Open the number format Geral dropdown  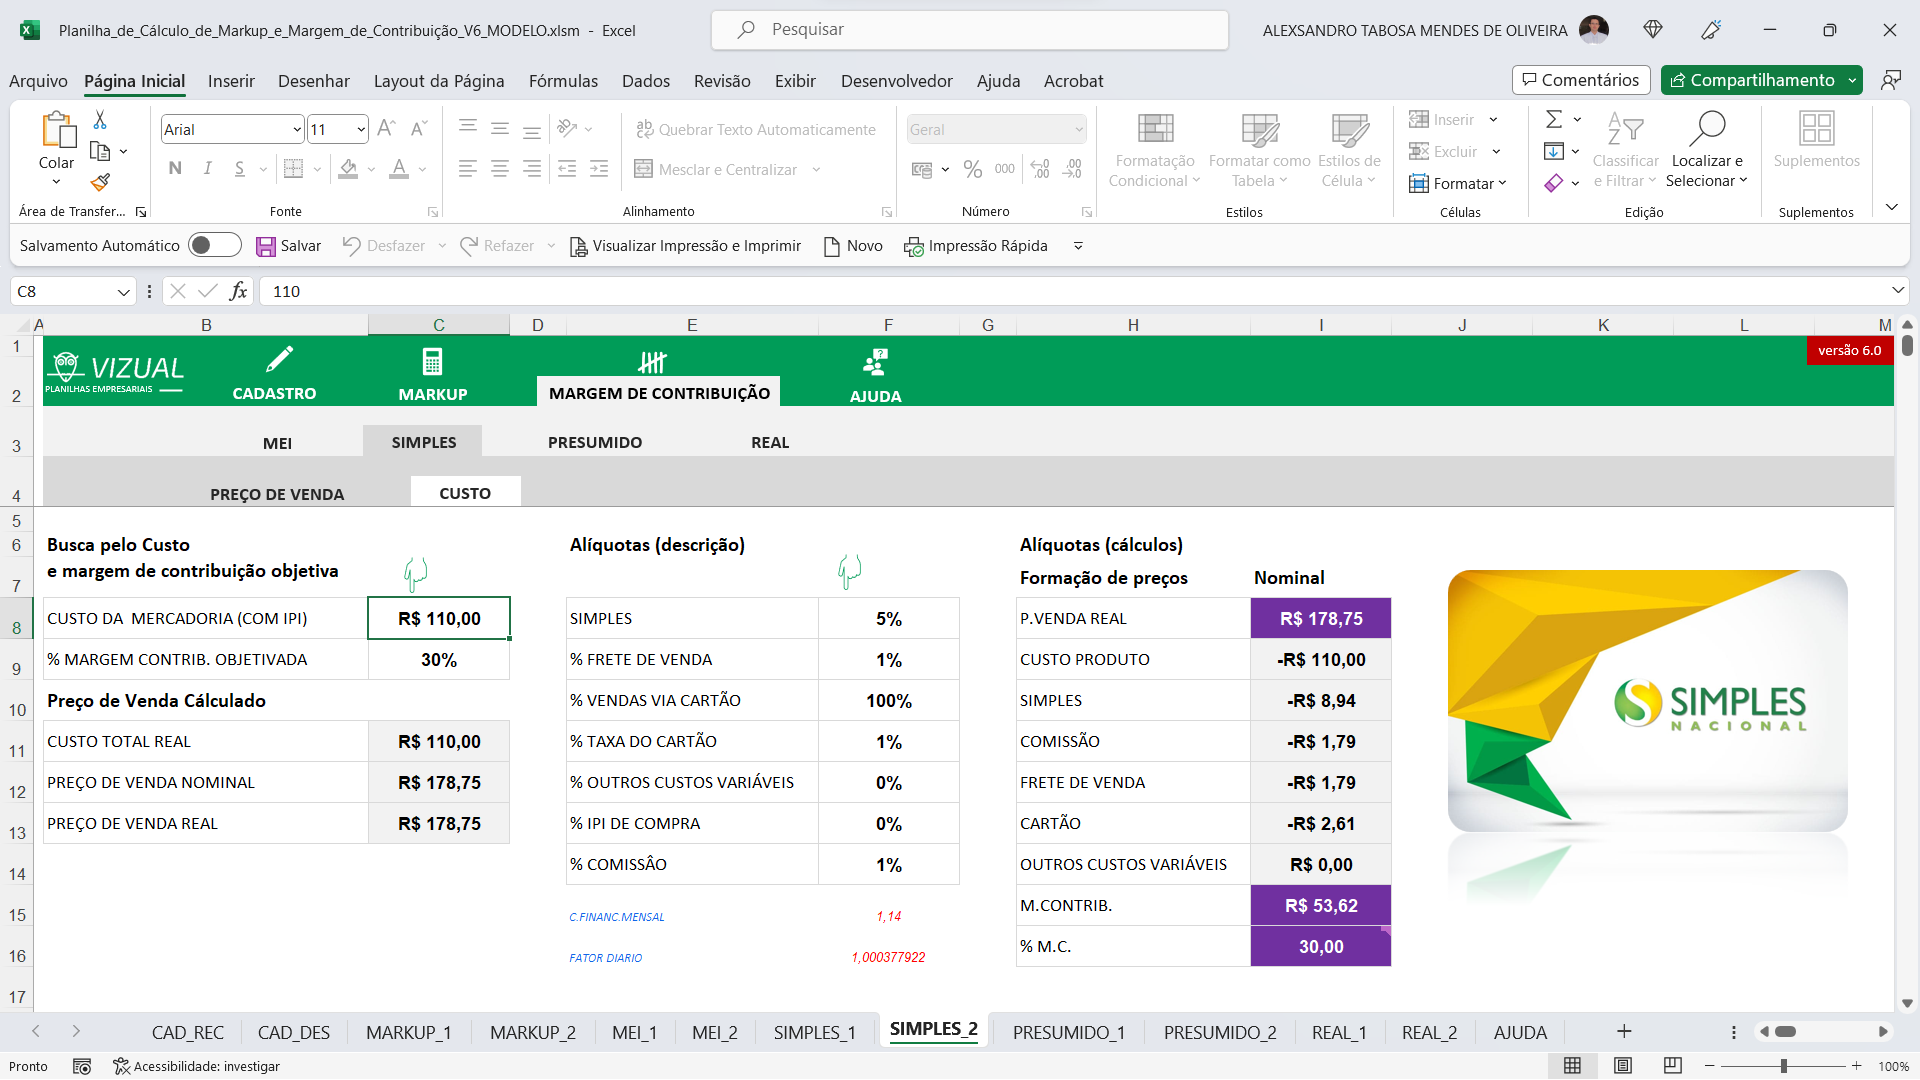tap(1079, 130)
